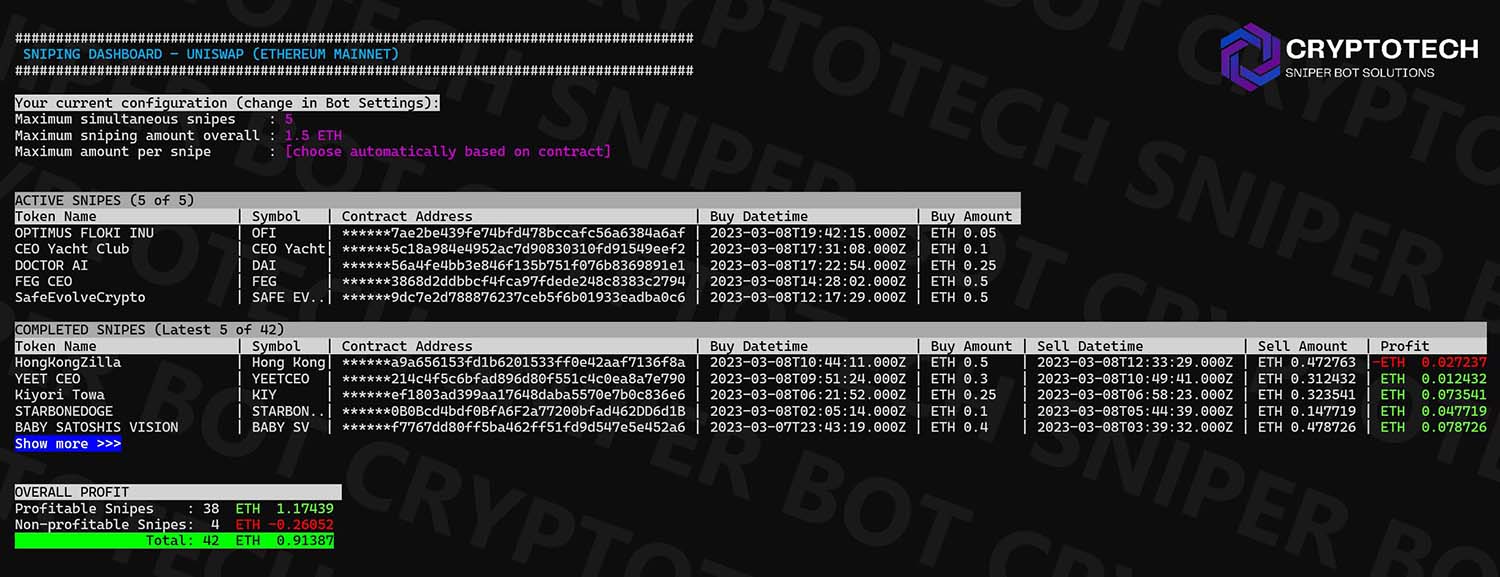
Task: Select the CEO Yacht Club contract address
Action: [x=513, y=249]
